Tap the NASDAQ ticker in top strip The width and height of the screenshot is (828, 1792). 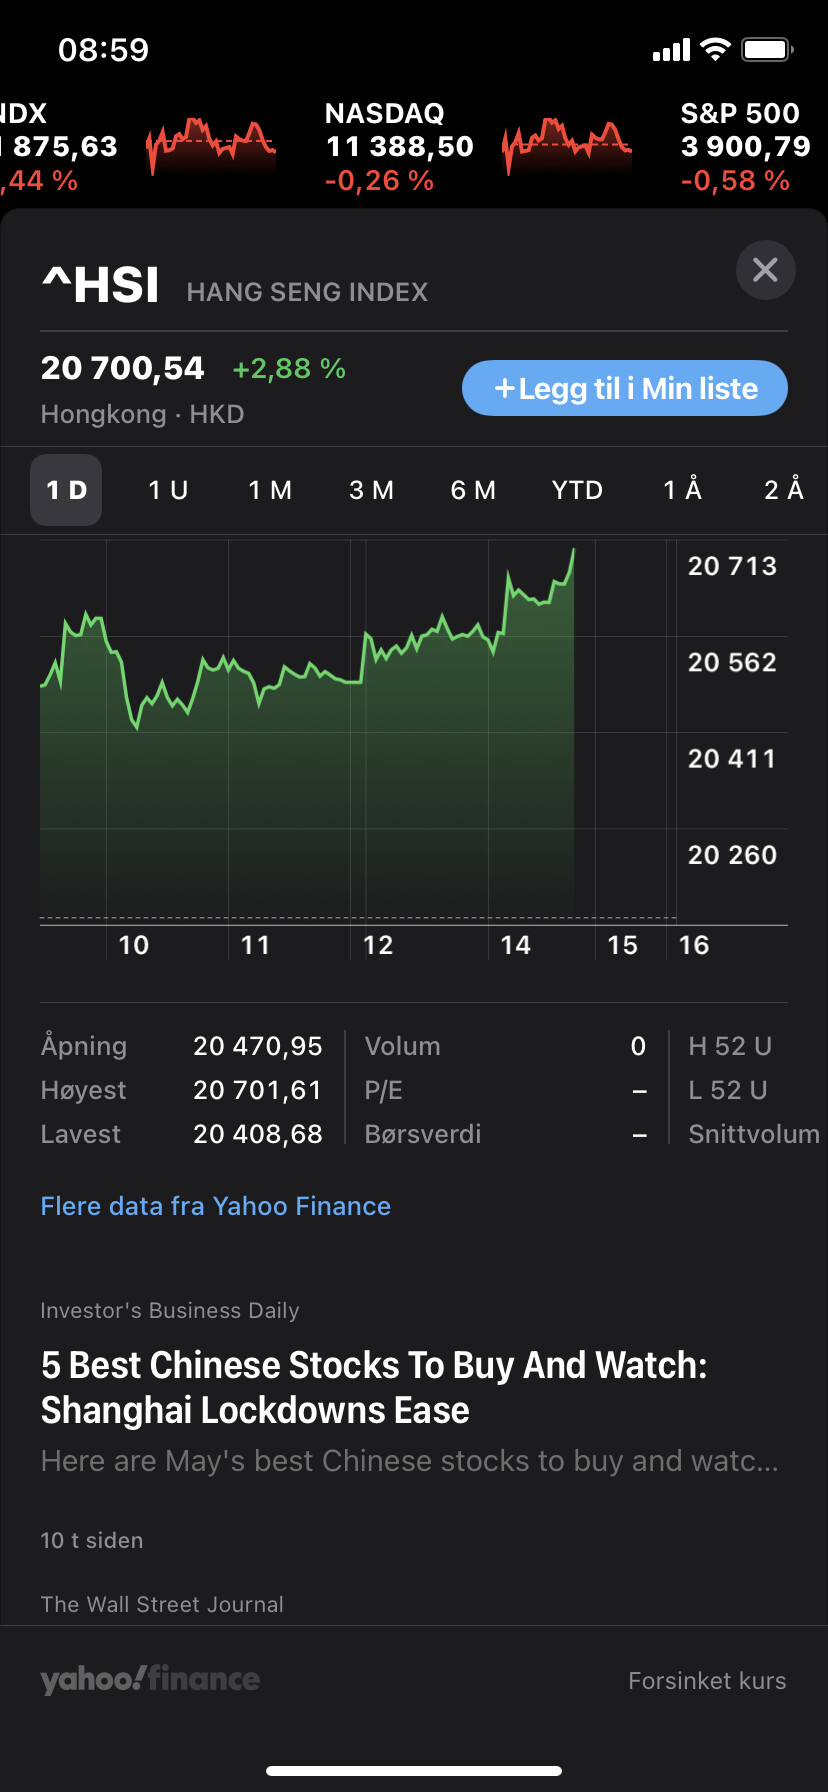click(399, 146)
